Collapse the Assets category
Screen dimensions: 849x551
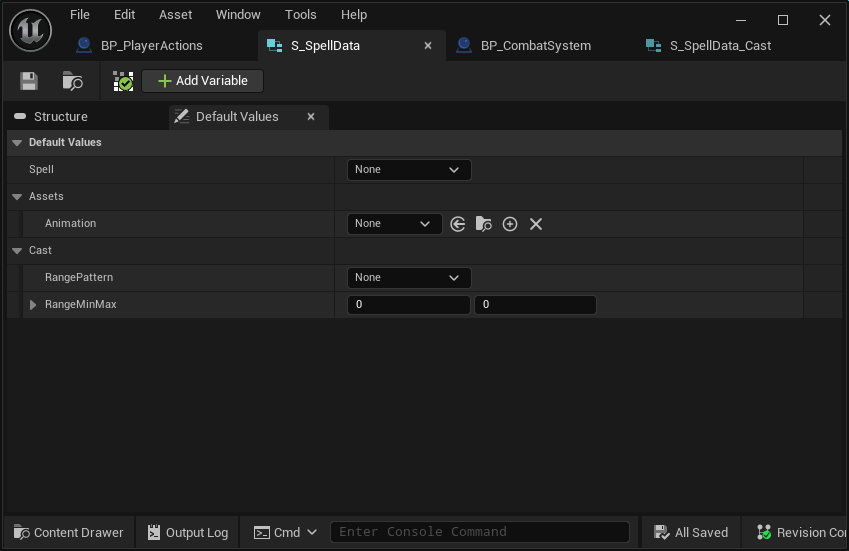pyautogui.click(x=17, y=197)
